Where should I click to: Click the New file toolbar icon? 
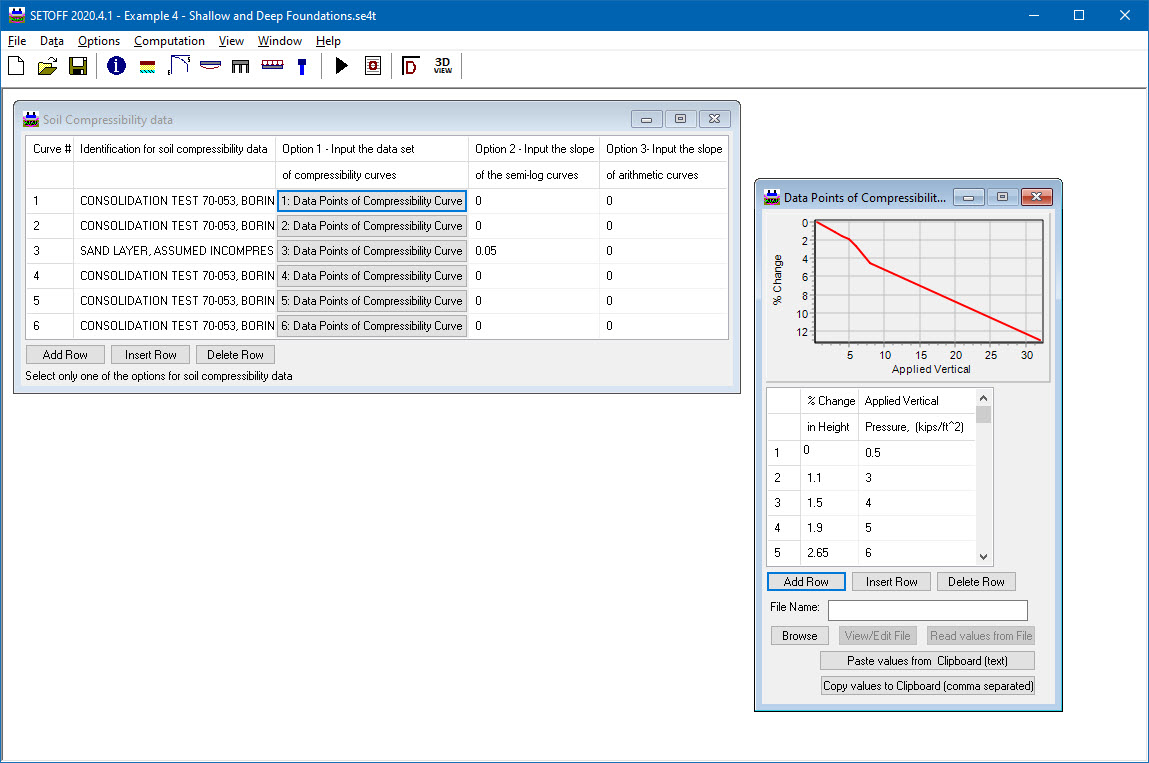16,67
